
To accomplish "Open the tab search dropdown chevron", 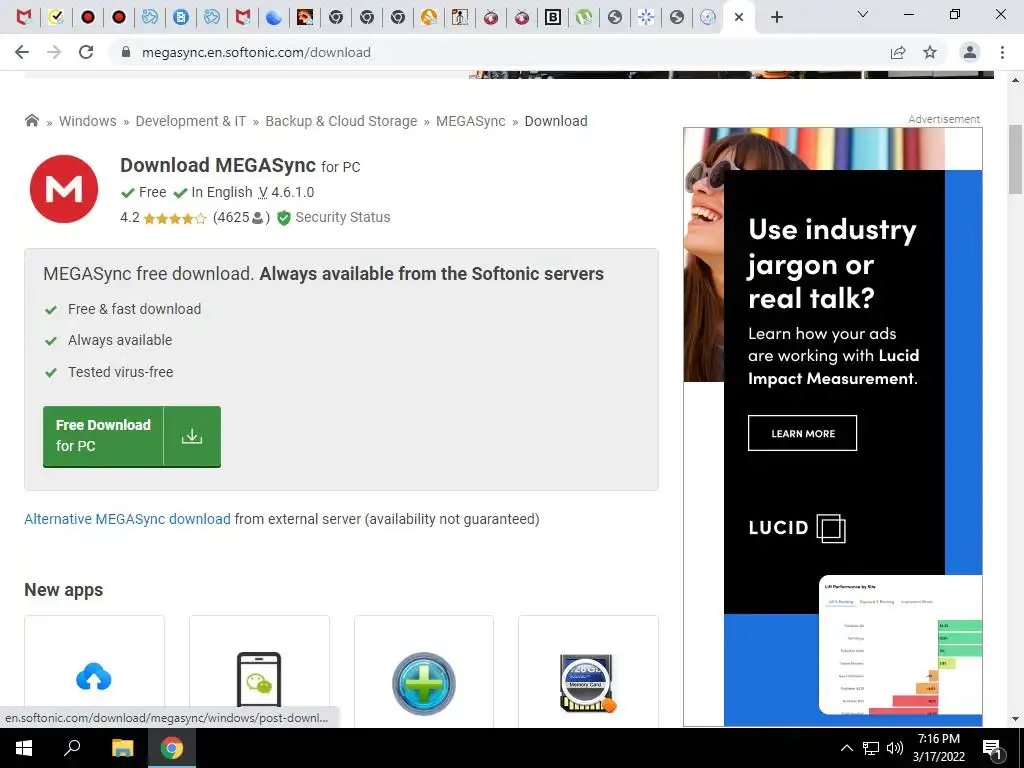I will pos(863,14).
